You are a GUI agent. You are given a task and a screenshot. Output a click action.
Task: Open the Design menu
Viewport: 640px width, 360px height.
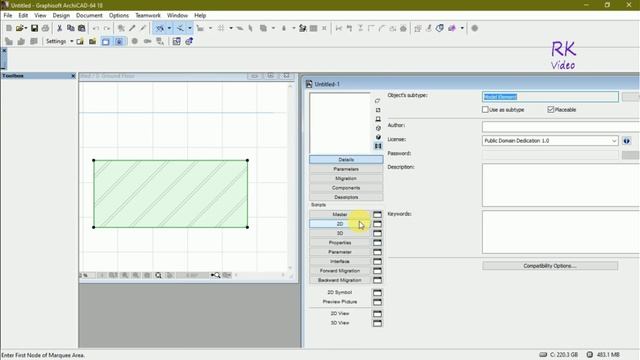[x=61, y=15]
